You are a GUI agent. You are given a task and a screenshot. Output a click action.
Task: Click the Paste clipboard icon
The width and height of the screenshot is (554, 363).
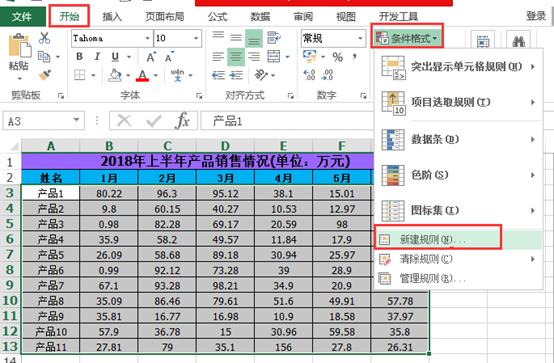(x=19, y=45)
